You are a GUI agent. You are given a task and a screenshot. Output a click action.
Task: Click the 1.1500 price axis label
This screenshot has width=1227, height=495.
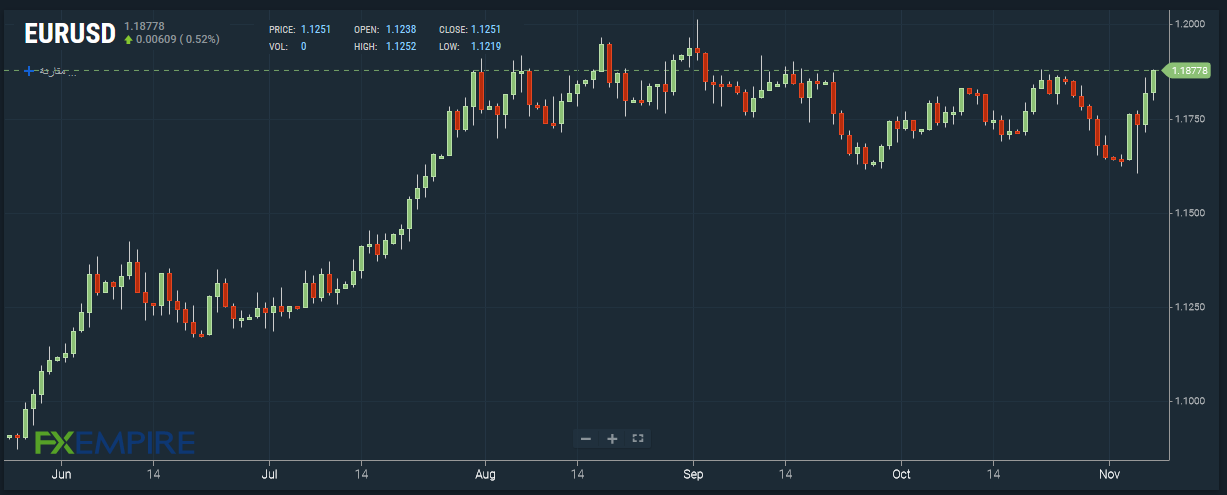click(x=1189, y=214)
